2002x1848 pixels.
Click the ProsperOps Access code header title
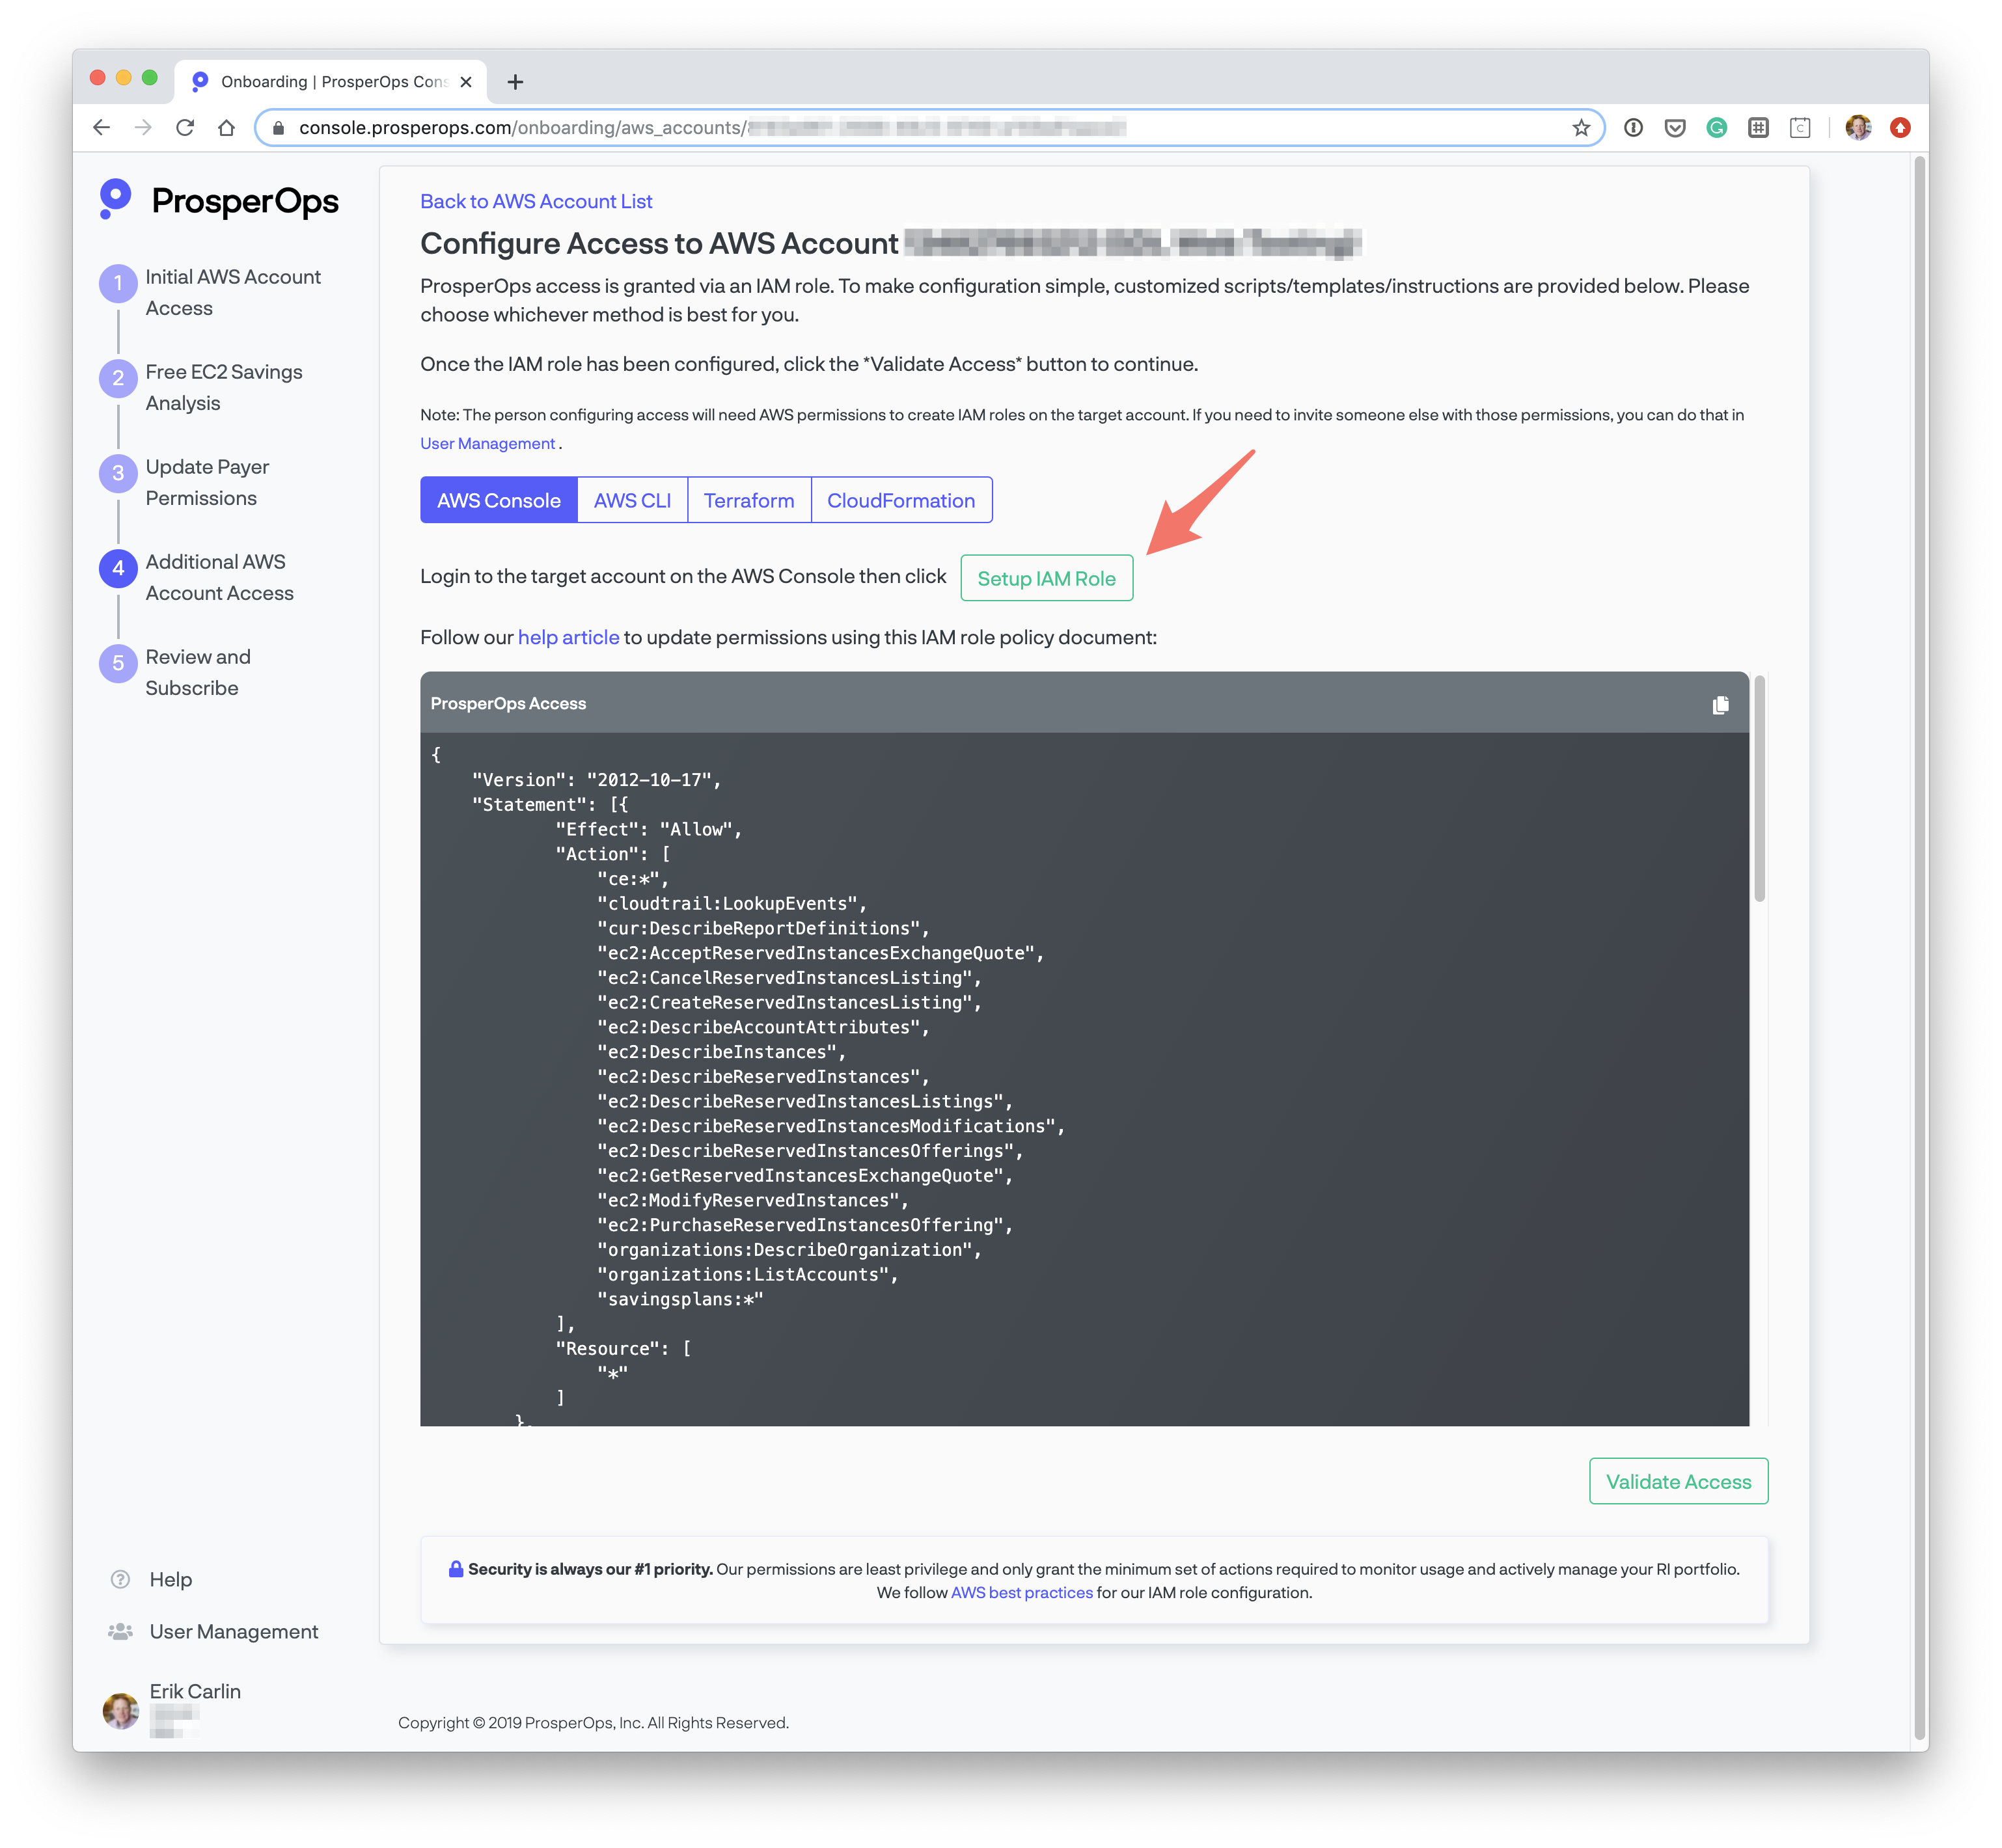coord(508,703)
